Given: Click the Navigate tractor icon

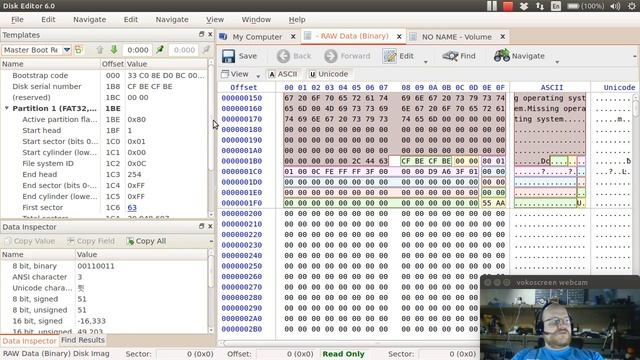Looking at the screenshot, I should click(x=502, y=55).
